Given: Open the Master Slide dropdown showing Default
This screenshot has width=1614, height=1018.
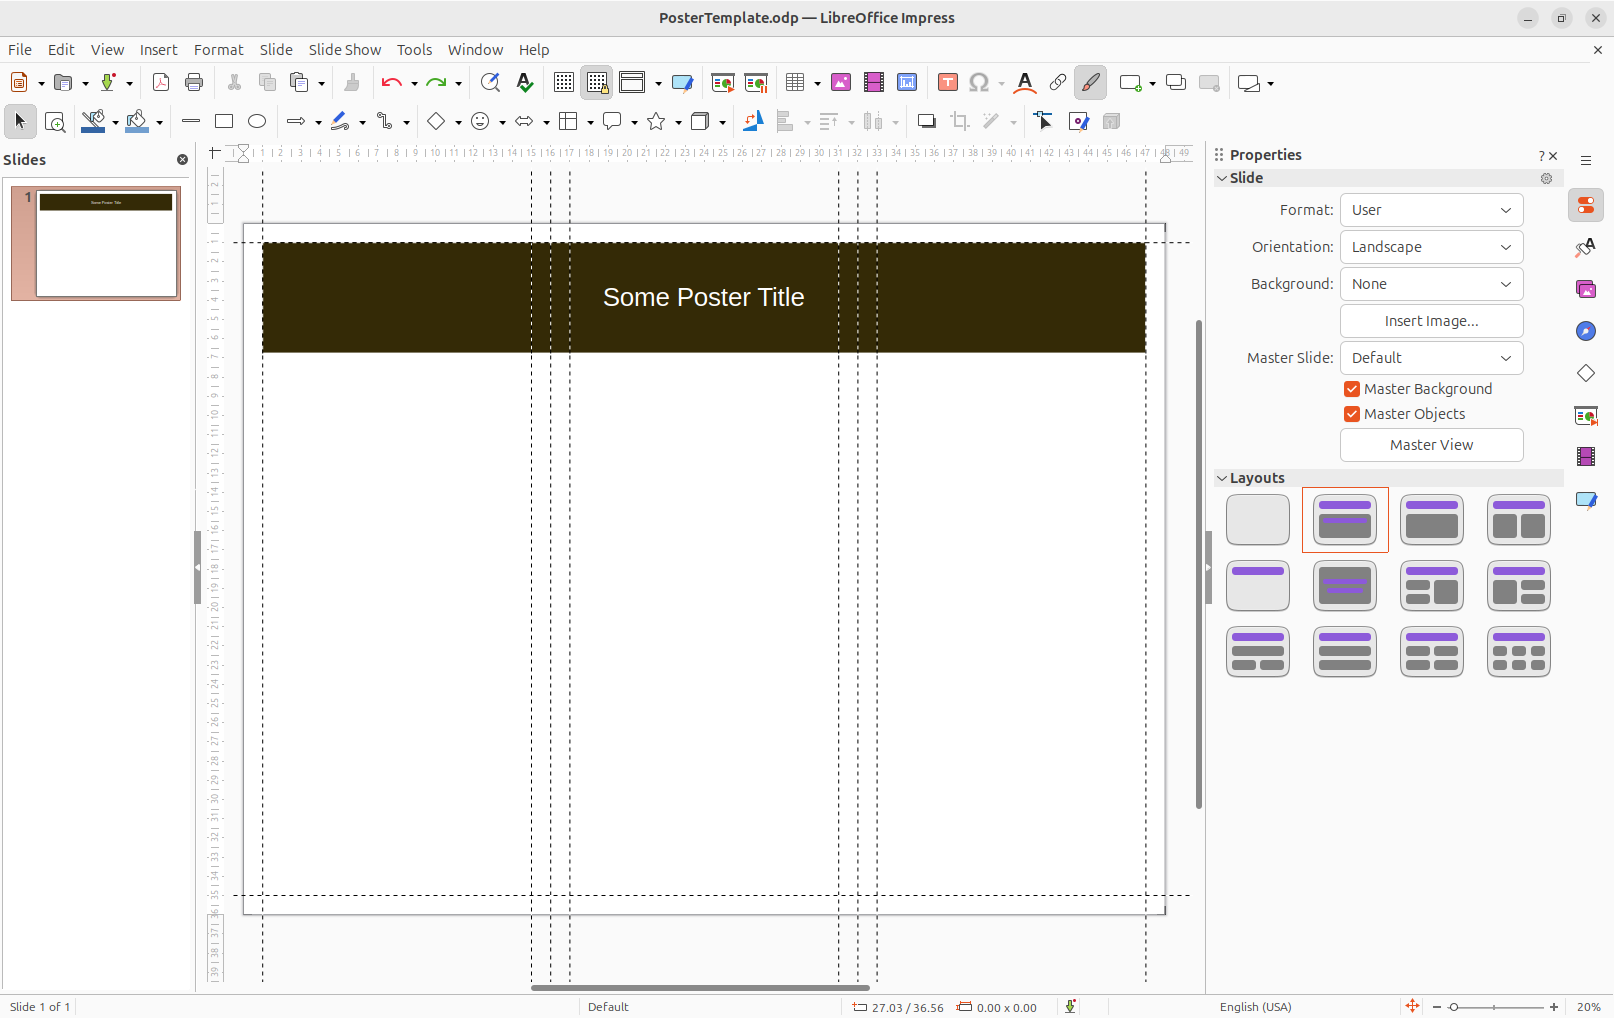Looking at the screenshot, I should click(x=1431, y=358).
